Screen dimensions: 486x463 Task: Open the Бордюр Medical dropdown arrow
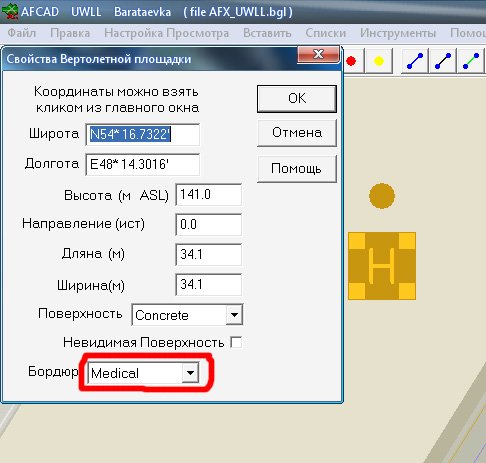coord(190,373)
